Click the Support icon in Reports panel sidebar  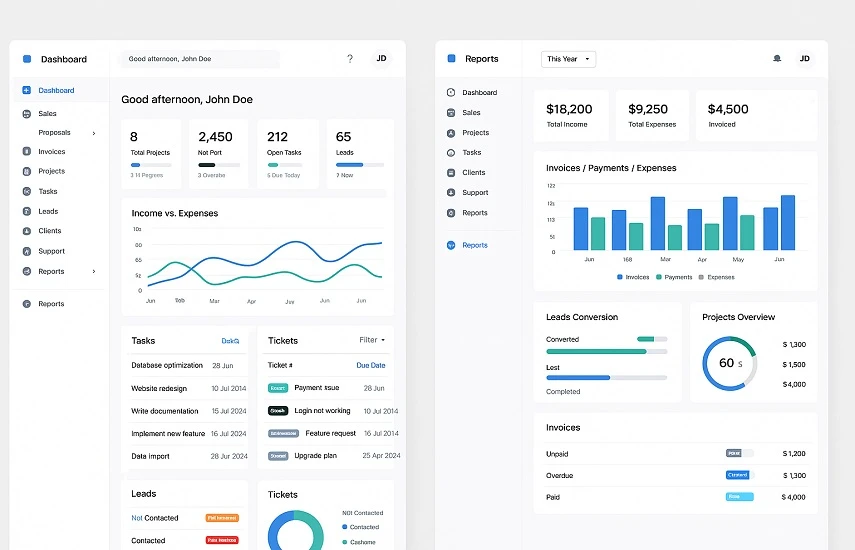click(x=451, y=193)
